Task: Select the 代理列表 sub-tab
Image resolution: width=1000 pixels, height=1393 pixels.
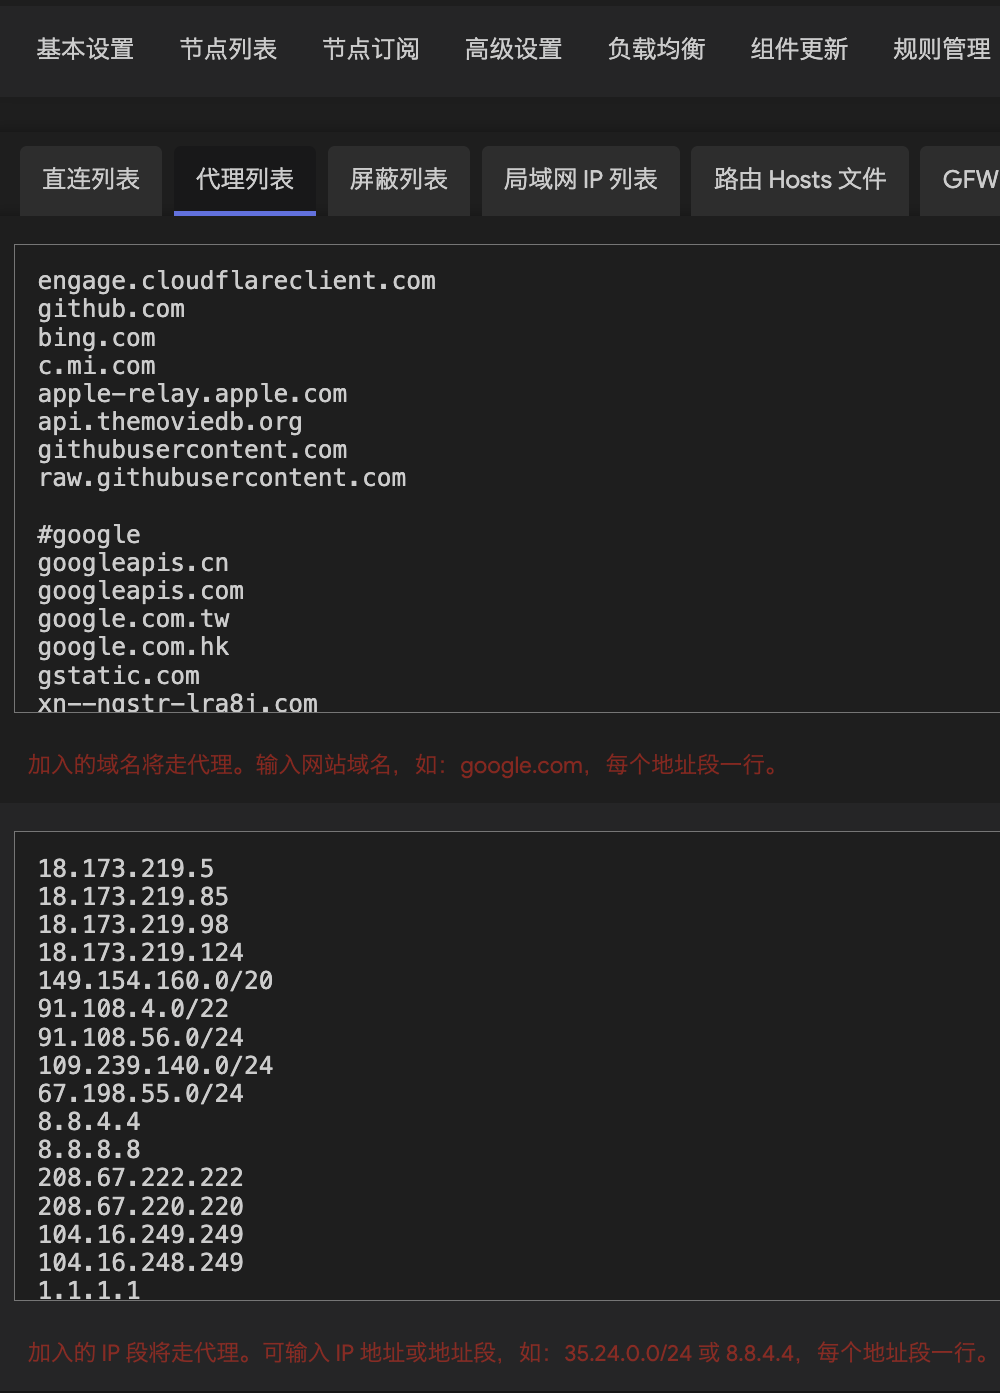Action: click(x=245, y=180)
